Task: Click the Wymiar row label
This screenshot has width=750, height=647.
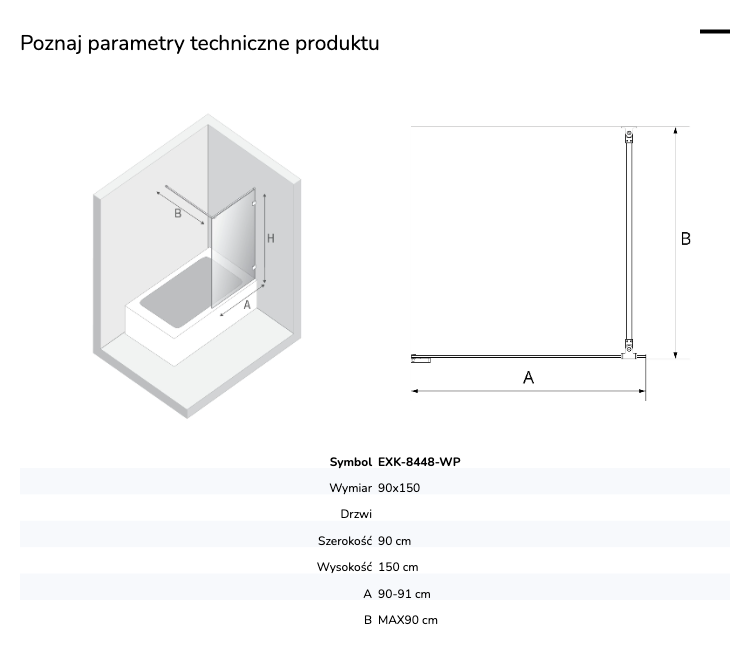Action: [x=350, y=488]
